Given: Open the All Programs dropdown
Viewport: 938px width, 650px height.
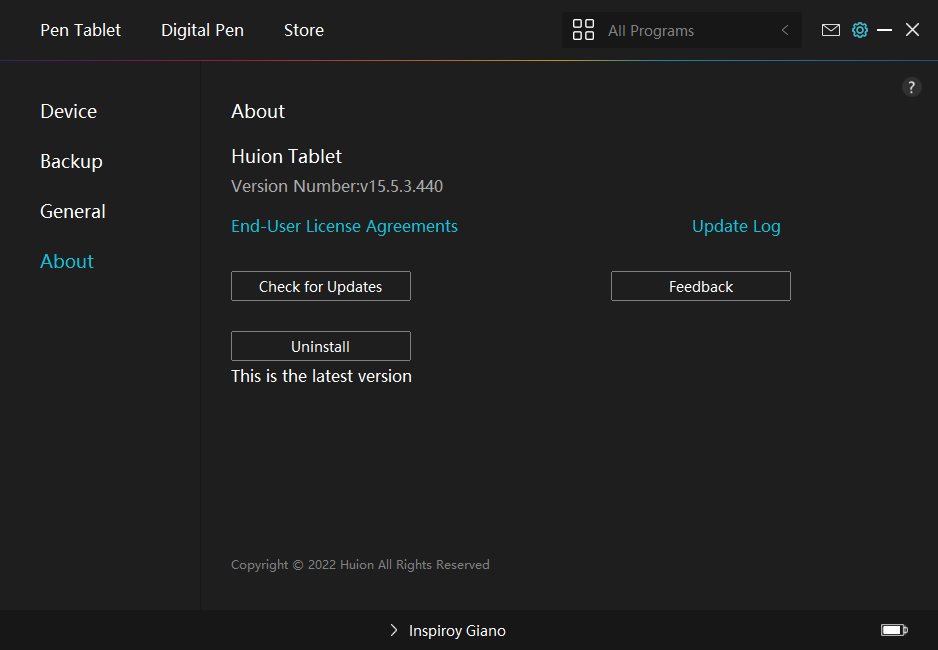Looking at the screenshot, I should [680, 30].
